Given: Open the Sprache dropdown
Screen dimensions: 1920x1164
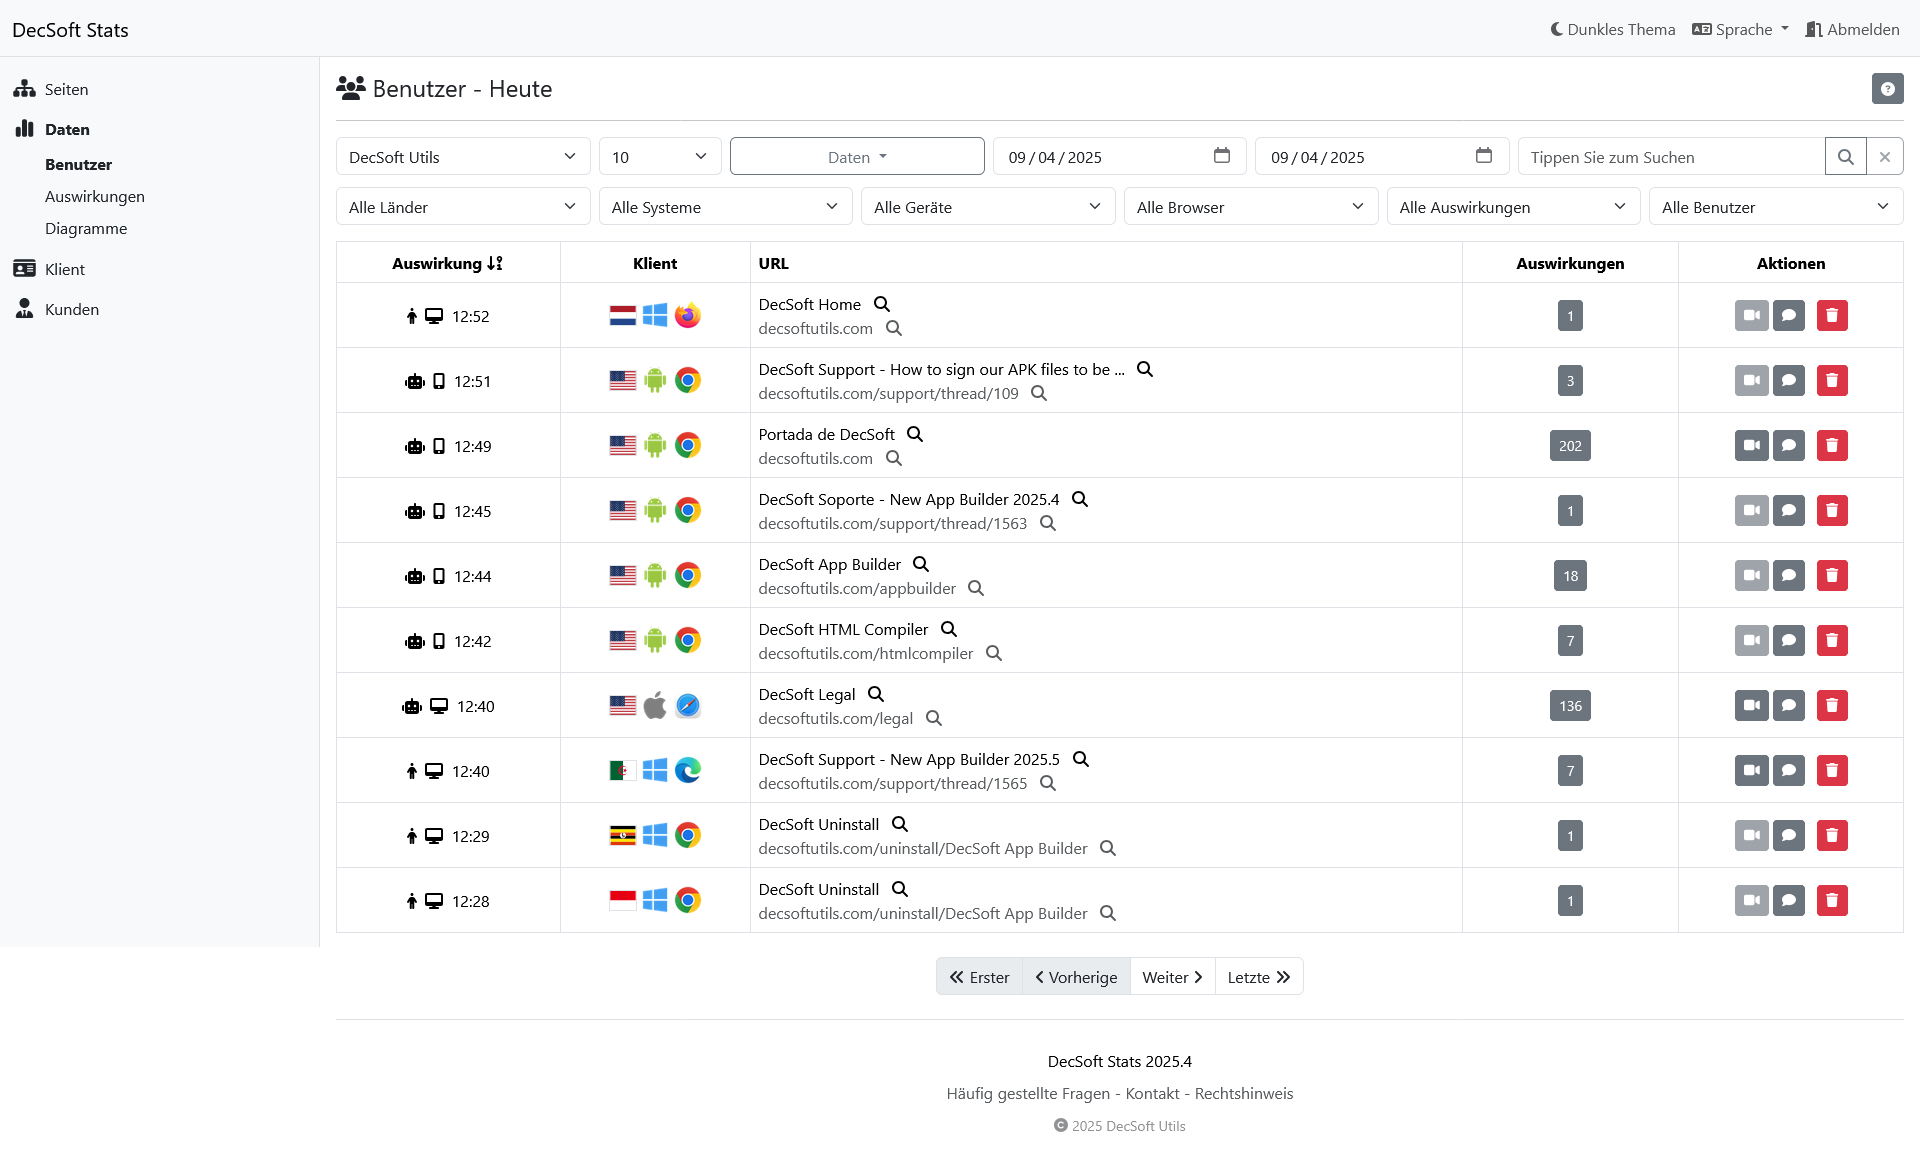Looking at the screenshot, I should tap(1739, 29).
